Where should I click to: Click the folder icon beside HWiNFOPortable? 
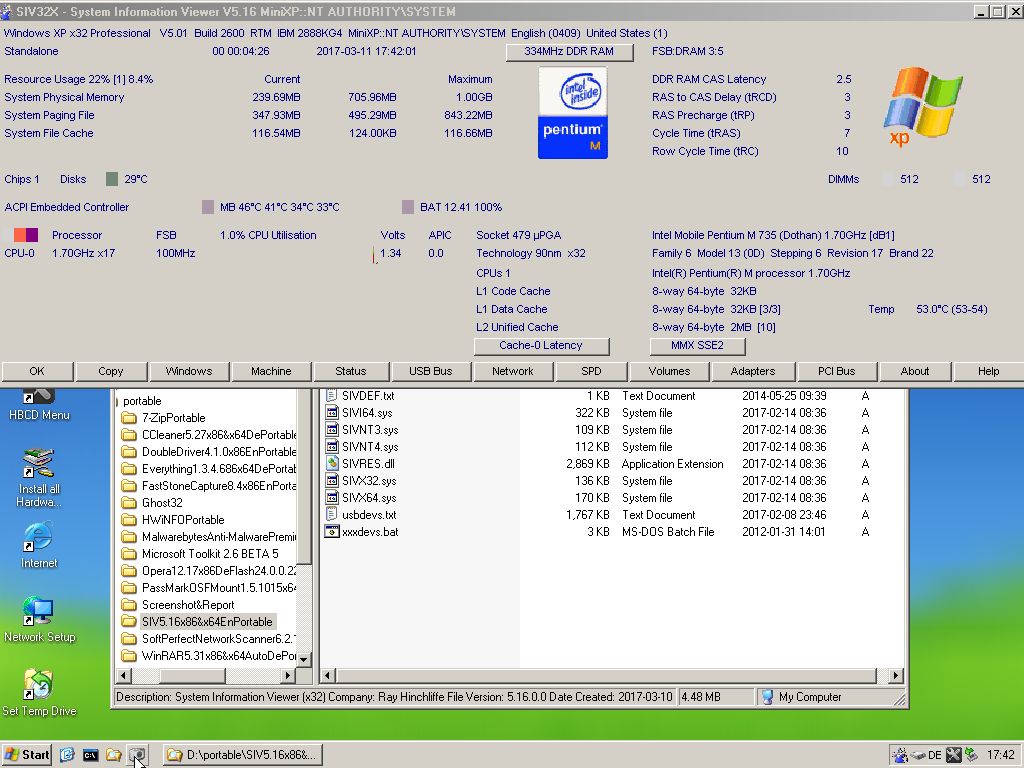coord(129,520)
